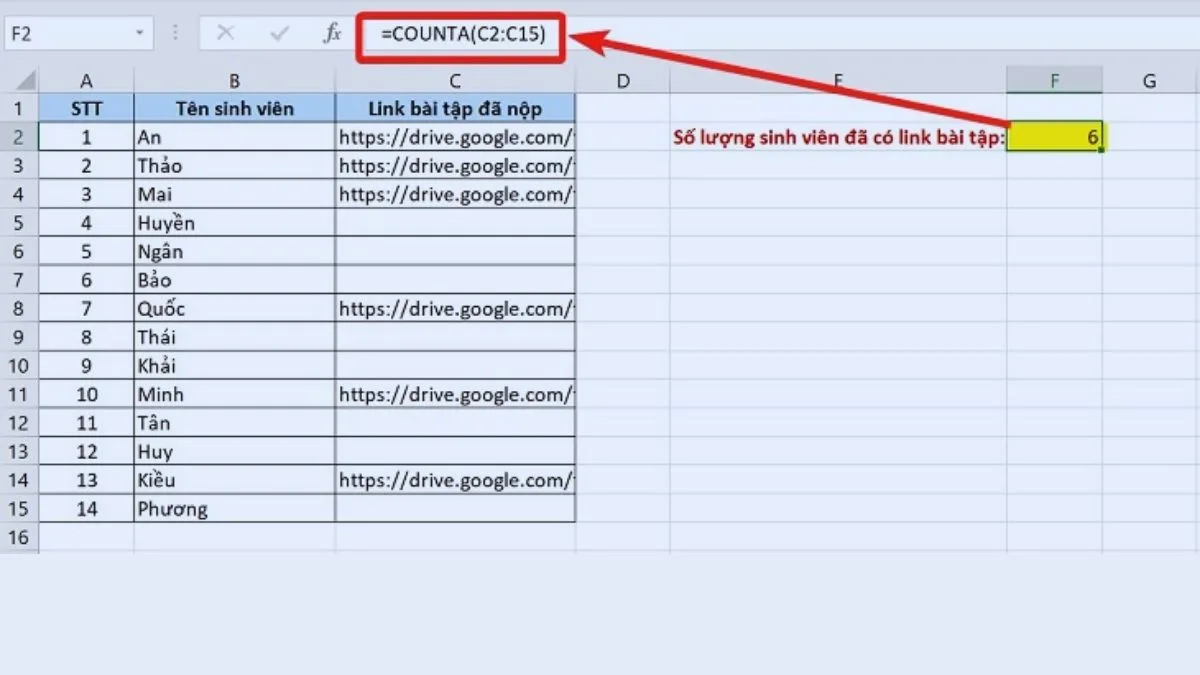Click the formula bar with COUNTA formula
The height and width of the screenshot is (675, 1200).
(462, 35)
